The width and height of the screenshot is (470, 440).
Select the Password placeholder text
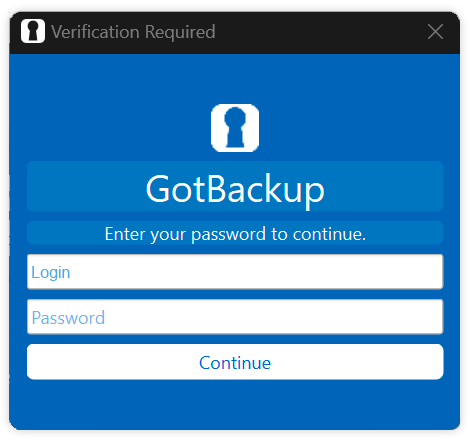point(68,318)
